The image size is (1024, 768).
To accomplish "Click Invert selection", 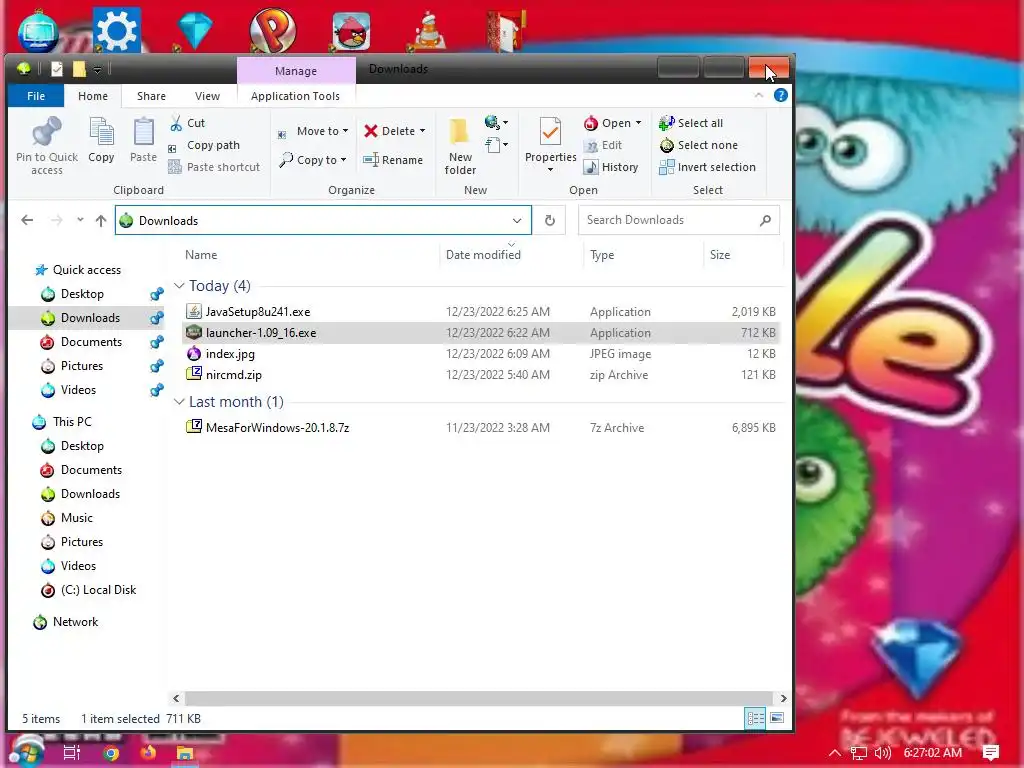I will point(707,167).
